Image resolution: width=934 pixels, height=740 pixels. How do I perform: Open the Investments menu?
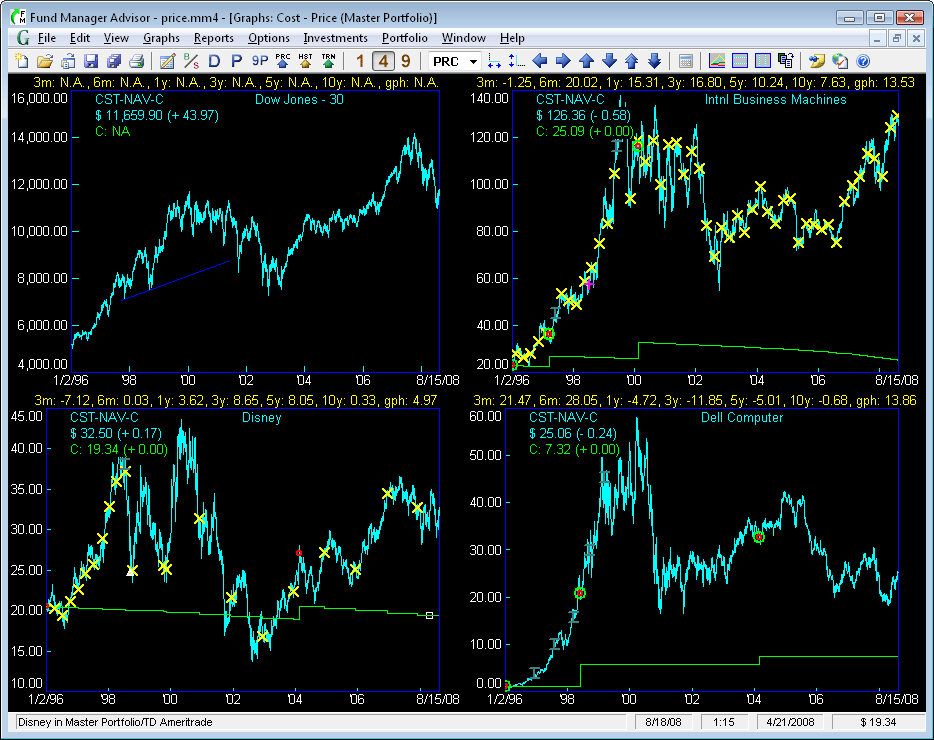click(335, 38)
